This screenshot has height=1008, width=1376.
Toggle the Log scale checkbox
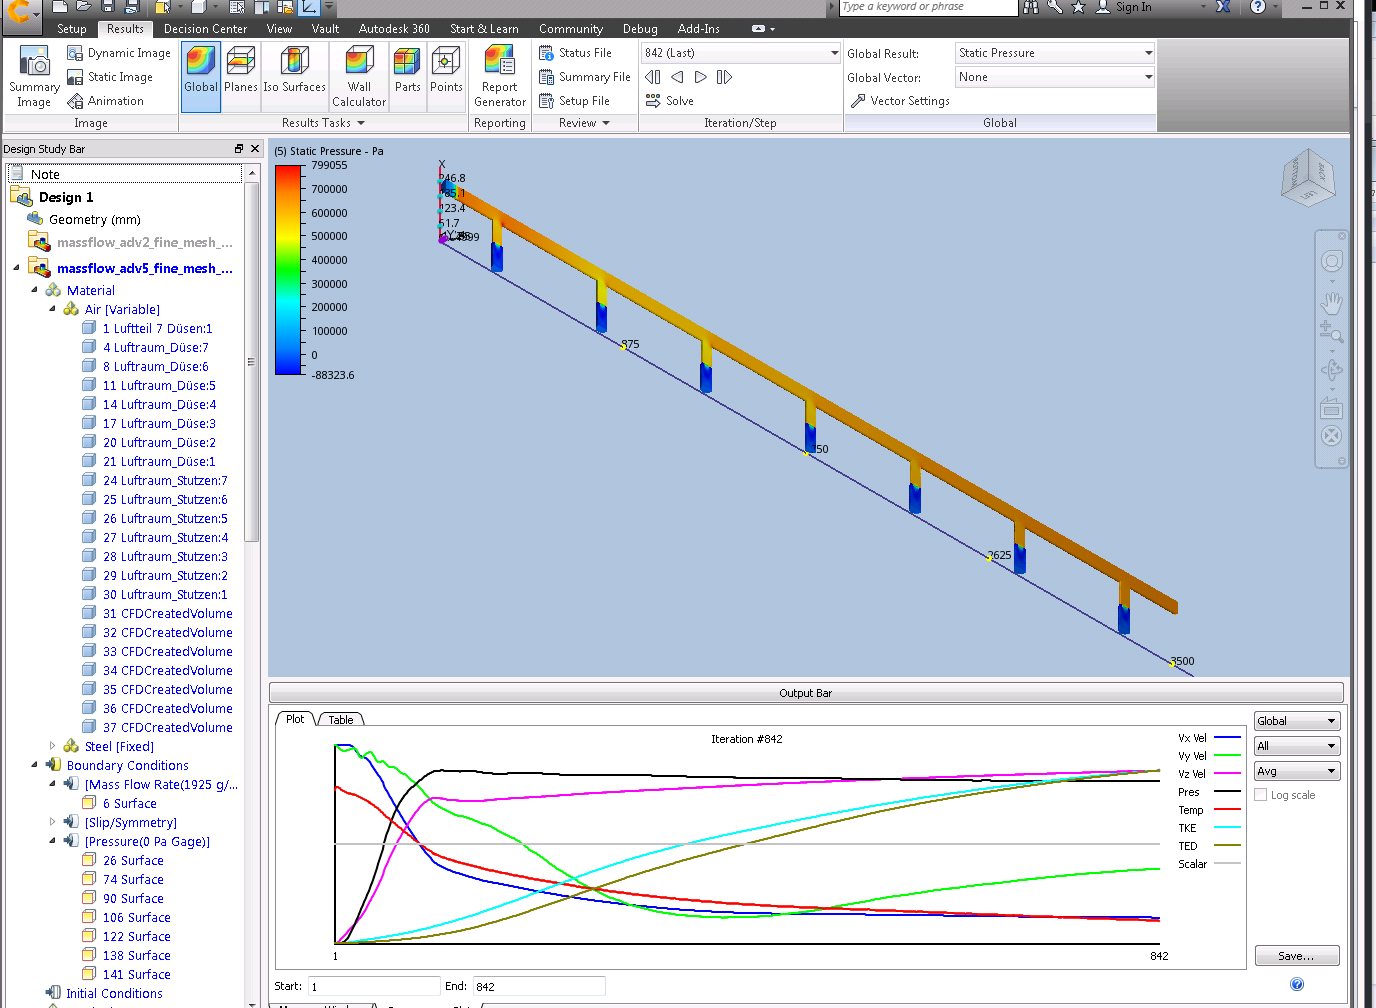coord(1261,795)
